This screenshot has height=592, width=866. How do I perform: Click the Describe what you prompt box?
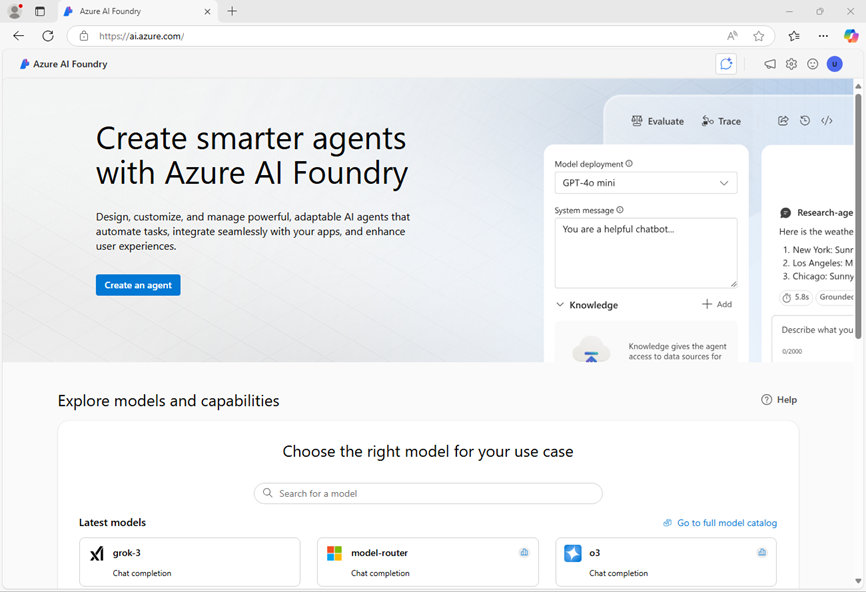(x=812, y=339)
